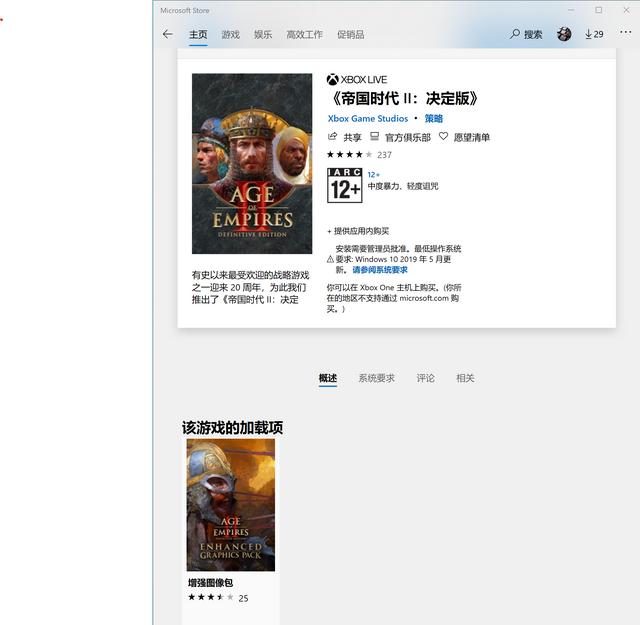Add to 愿望清单 wishlist

[x=472, y=137]
